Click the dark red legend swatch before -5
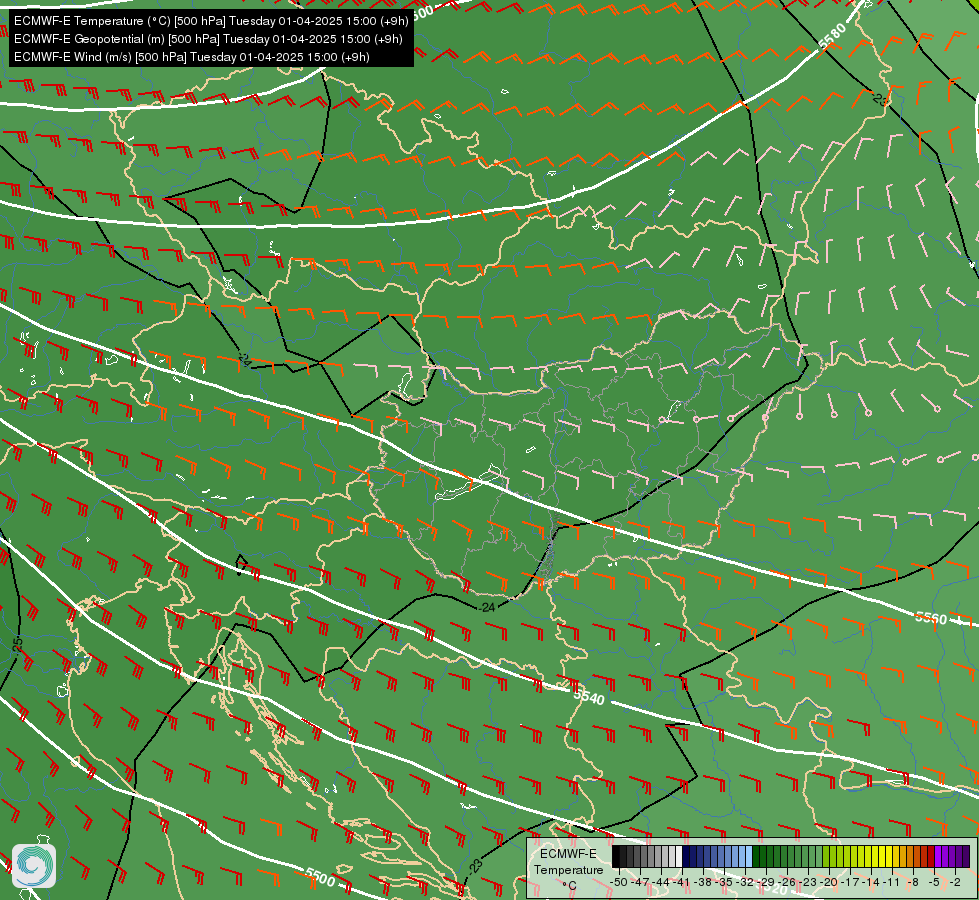 tap(931, 856)
